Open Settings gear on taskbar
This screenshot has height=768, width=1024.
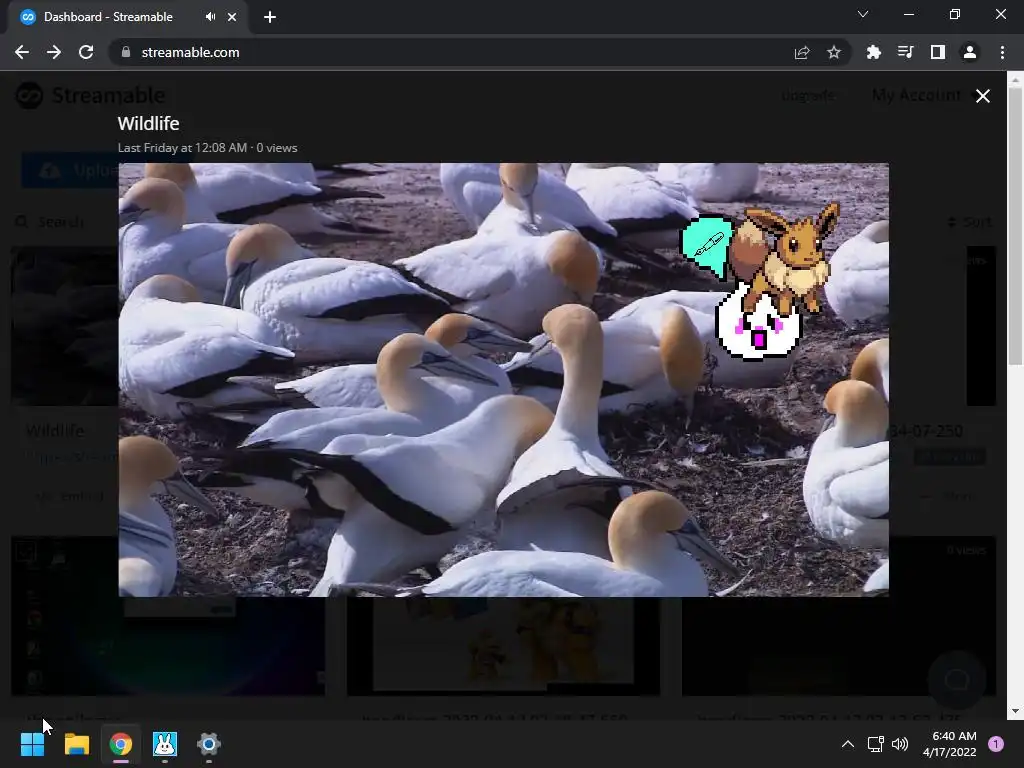tap(209, 744)
